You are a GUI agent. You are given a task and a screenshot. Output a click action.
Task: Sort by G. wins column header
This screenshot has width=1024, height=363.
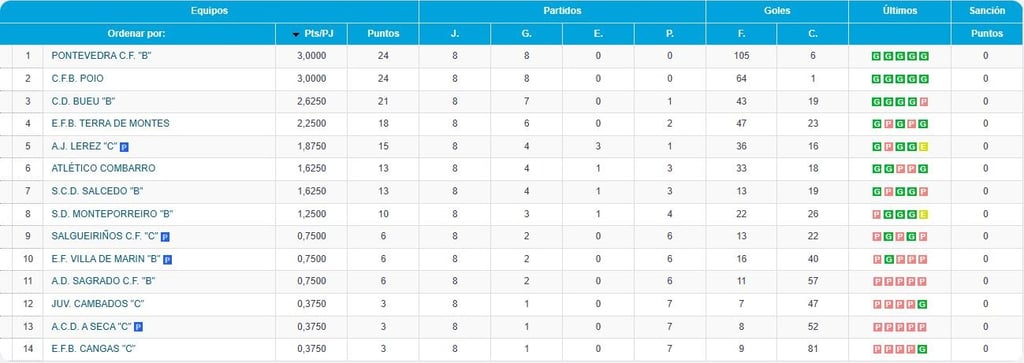tap(526, 34)
